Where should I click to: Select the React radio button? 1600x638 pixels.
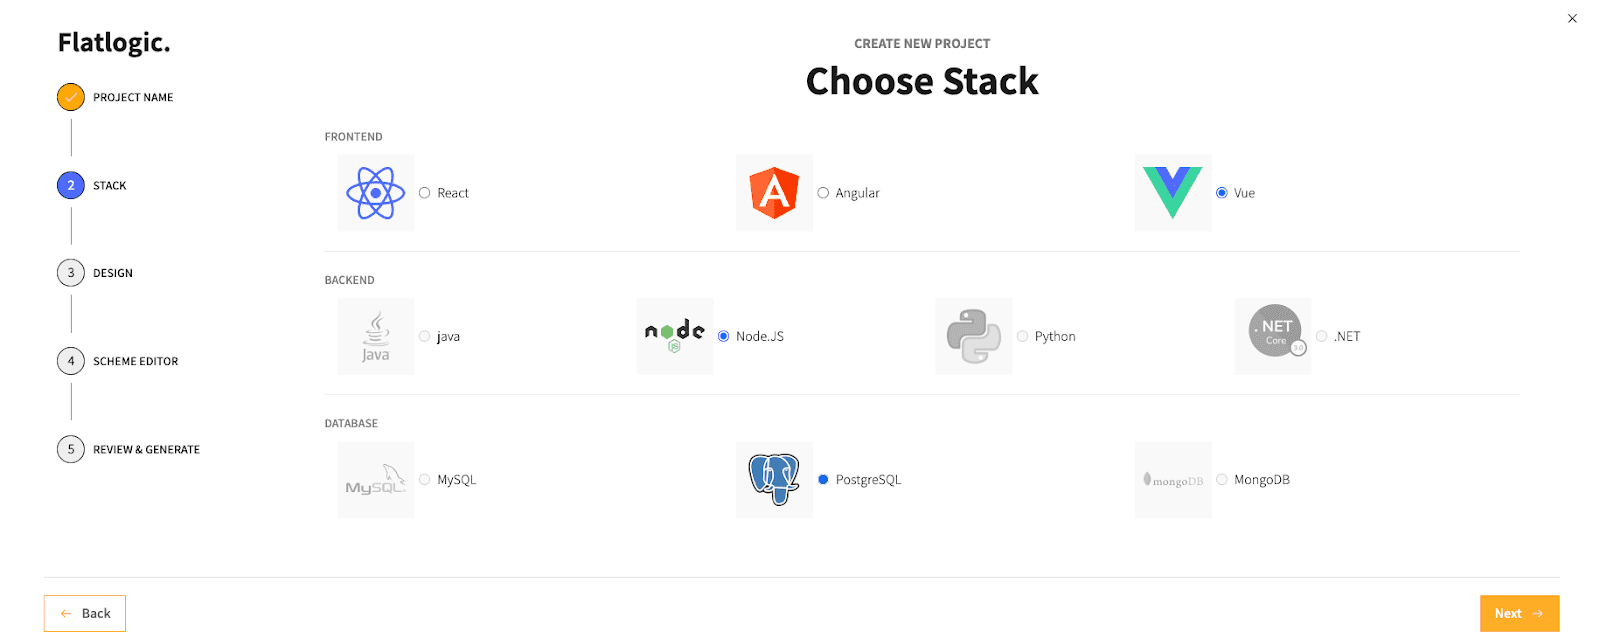pos(425,193)
